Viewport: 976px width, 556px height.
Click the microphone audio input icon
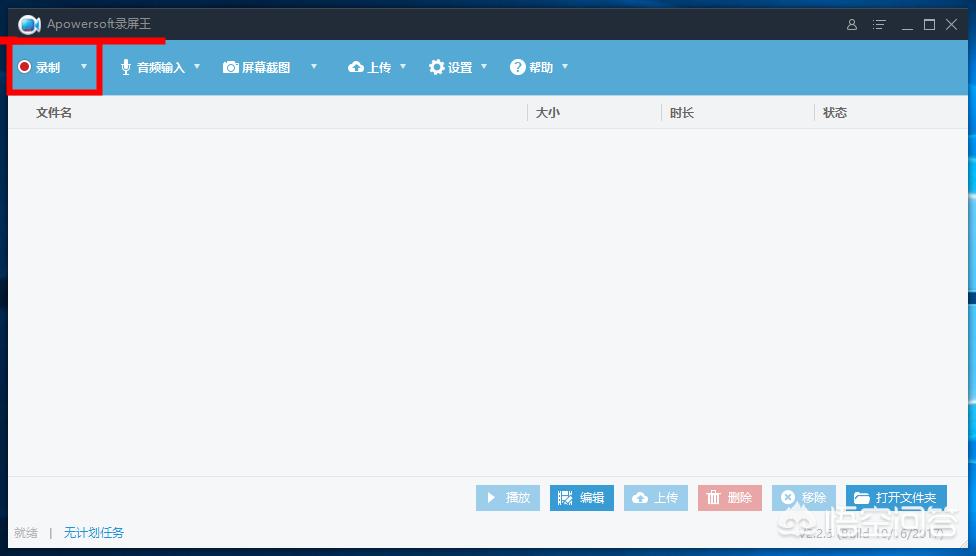(126, 67)
